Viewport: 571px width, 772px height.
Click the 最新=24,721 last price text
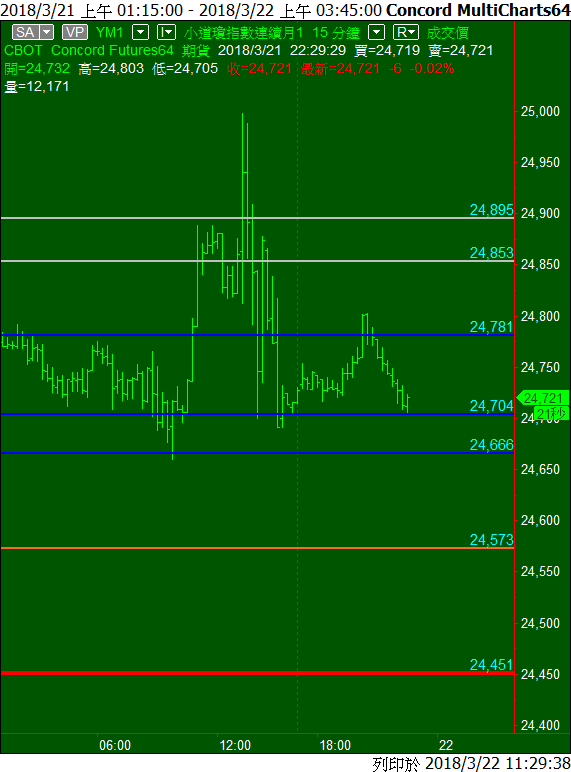[x=340, y=68]
